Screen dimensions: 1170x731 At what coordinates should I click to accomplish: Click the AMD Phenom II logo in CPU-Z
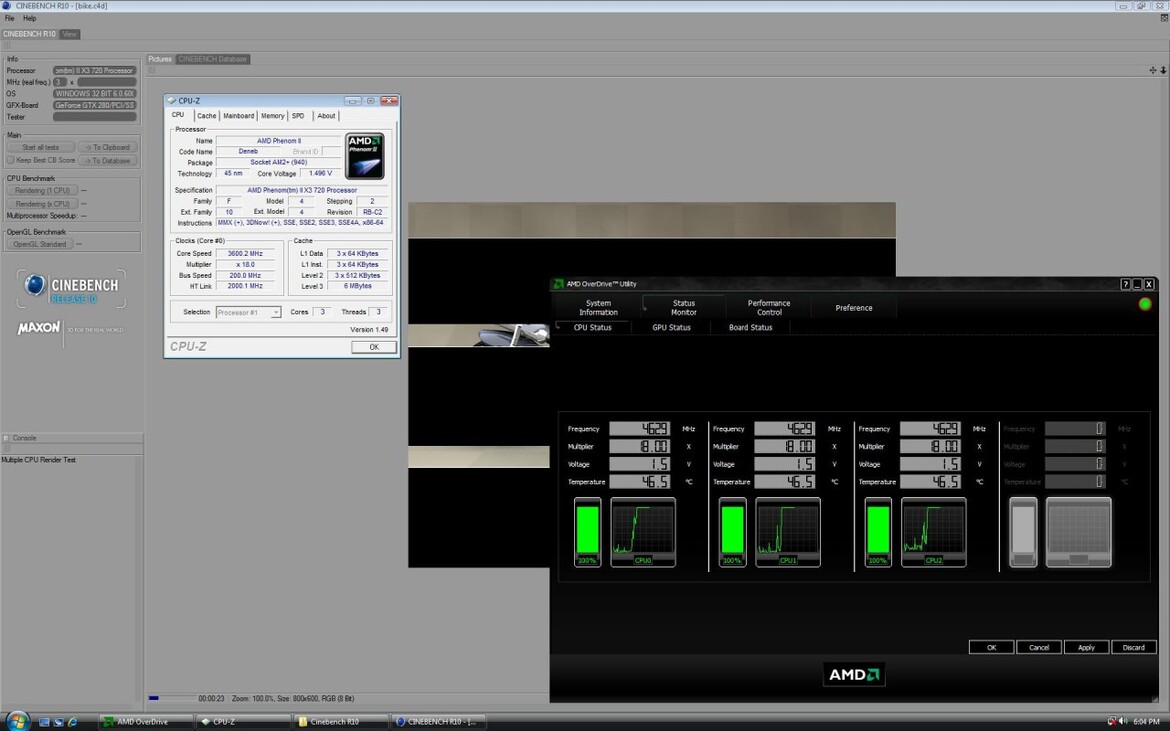click(365, 156)
